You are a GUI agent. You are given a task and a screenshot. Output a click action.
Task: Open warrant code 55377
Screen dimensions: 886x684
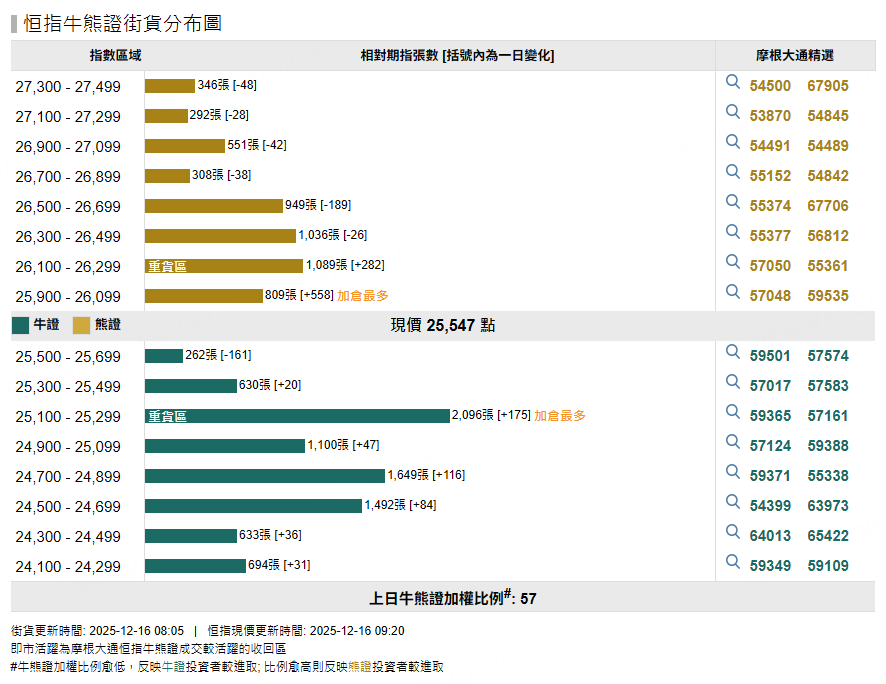coord(770,236)
